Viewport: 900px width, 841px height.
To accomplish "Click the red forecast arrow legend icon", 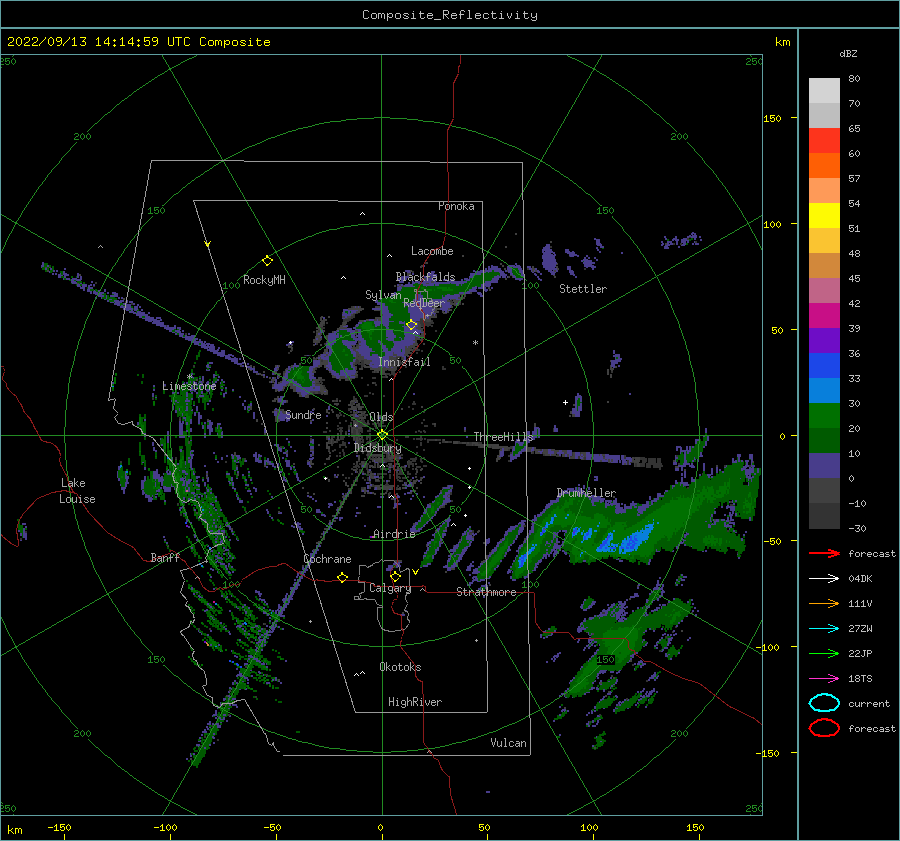I will point(824,553).
